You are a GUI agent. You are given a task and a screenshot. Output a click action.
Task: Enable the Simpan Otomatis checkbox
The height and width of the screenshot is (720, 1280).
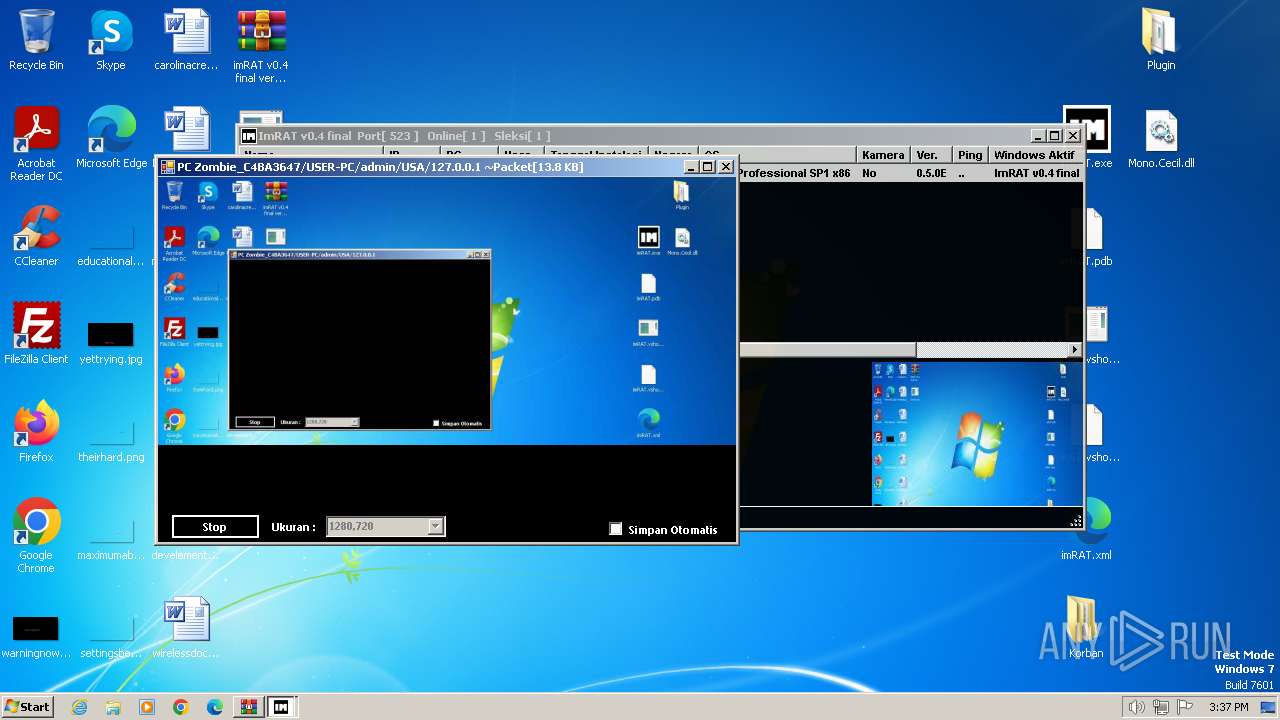[616, 529]
